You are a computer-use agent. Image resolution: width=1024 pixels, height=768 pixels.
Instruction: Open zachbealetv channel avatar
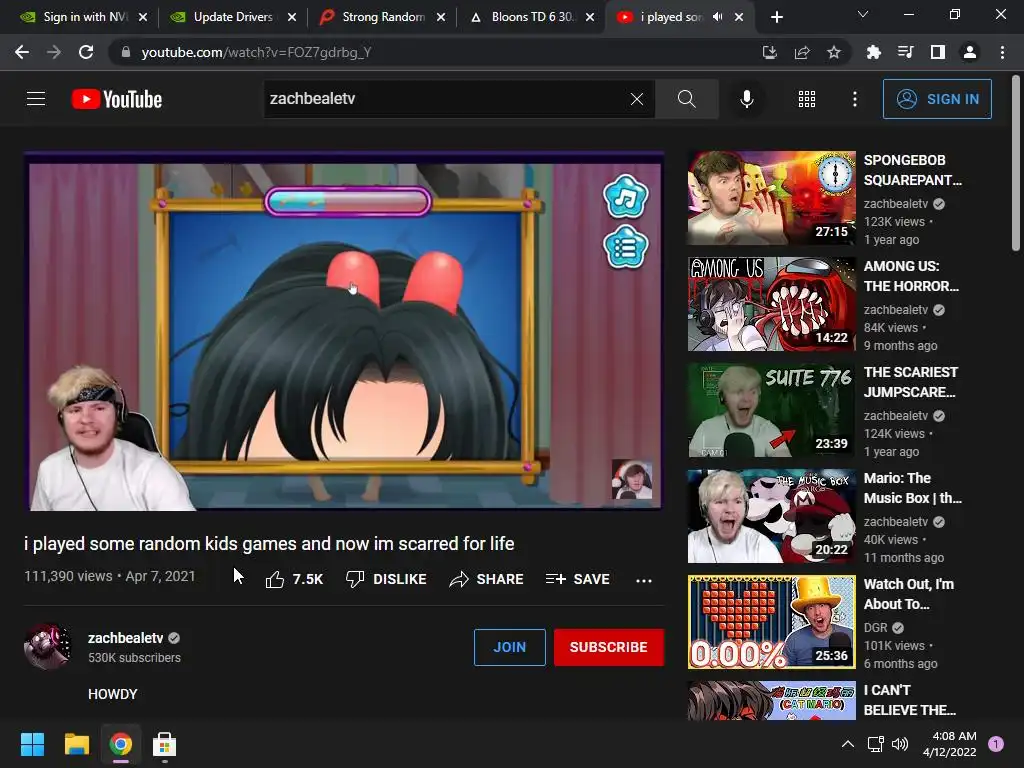[x=47, y=647]
